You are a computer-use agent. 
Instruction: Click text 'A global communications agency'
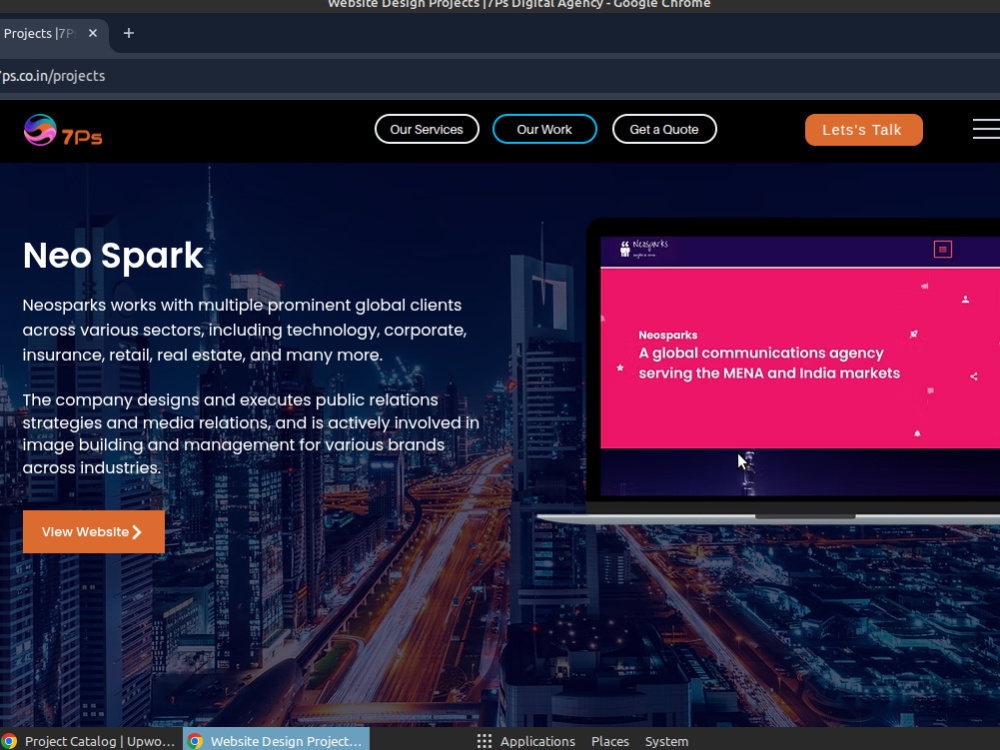click(x=761, y=353)
